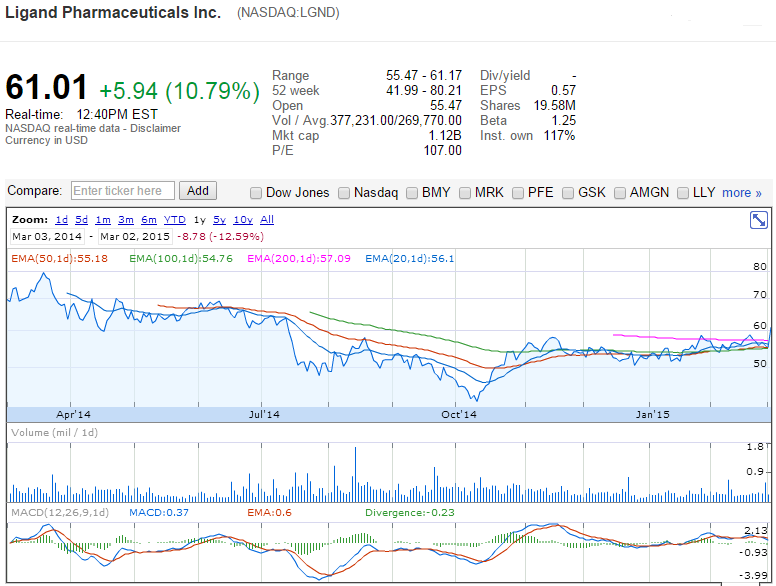Image resolution: width=776 pixels, height=586 pixels.
Task: Click the 52 week range 41.99 - 80.21
Action: point(424,91)
